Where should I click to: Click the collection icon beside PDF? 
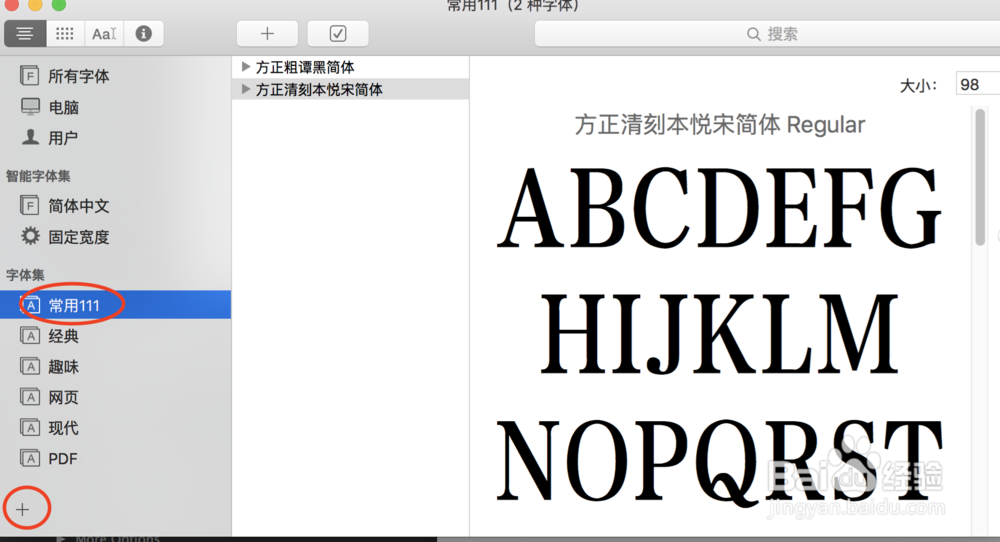(x=30, y=458)
